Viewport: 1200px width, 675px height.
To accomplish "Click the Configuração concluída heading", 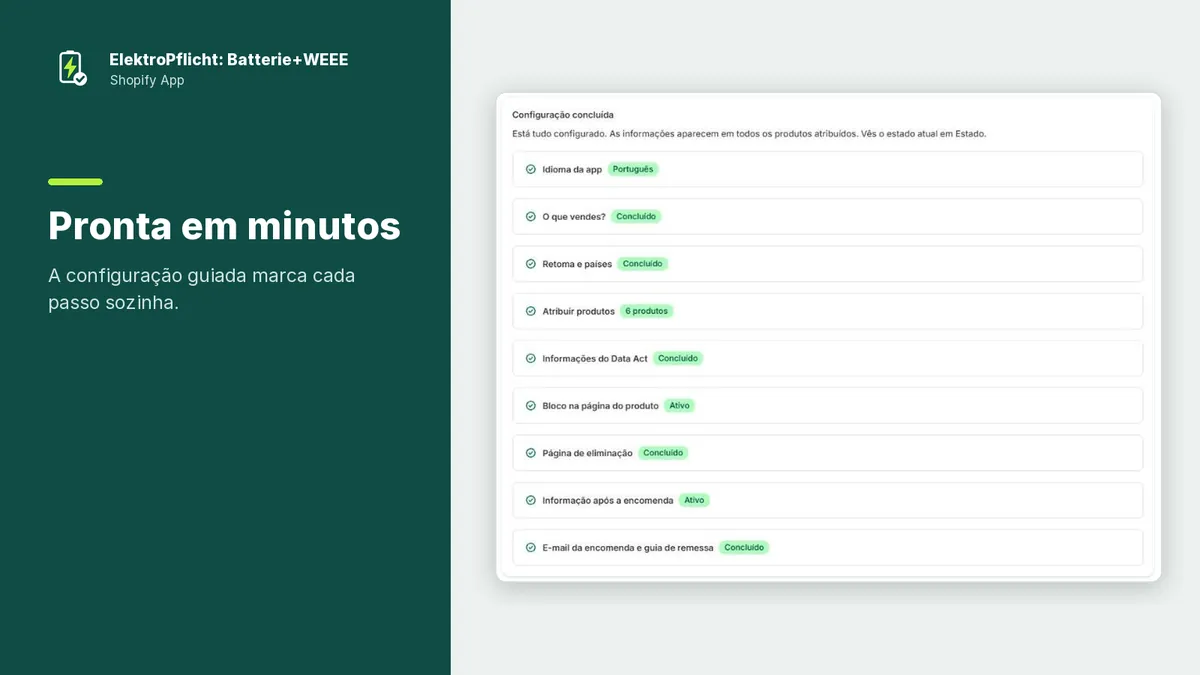I will (x=563, y=115).
